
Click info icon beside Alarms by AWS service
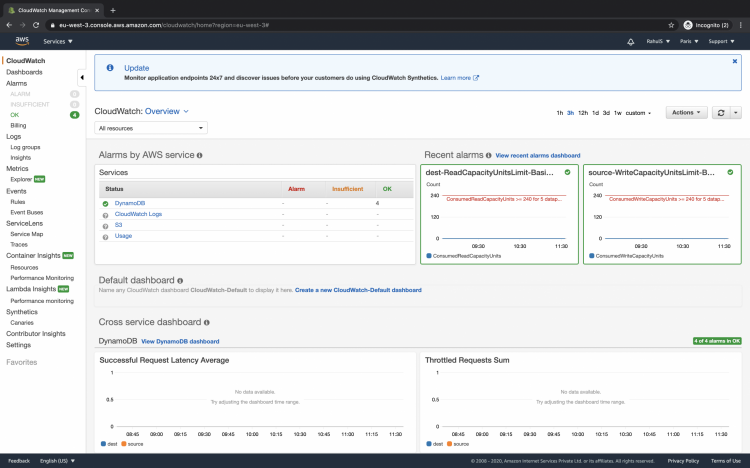199,156
